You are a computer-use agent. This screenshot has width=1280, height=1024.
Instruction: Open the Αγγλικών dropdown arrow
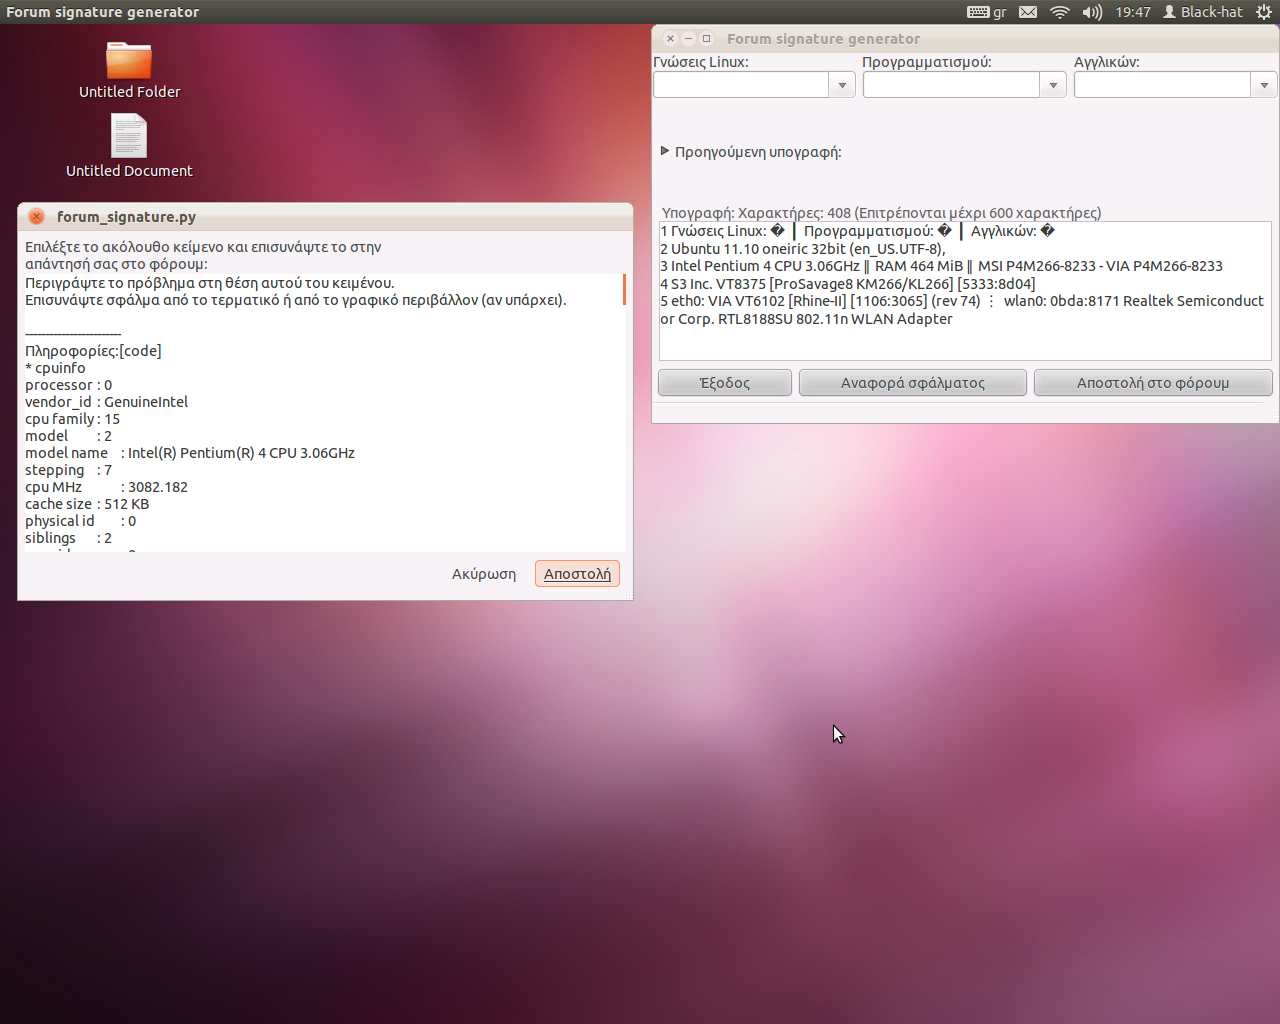[x=1264, y=85]
